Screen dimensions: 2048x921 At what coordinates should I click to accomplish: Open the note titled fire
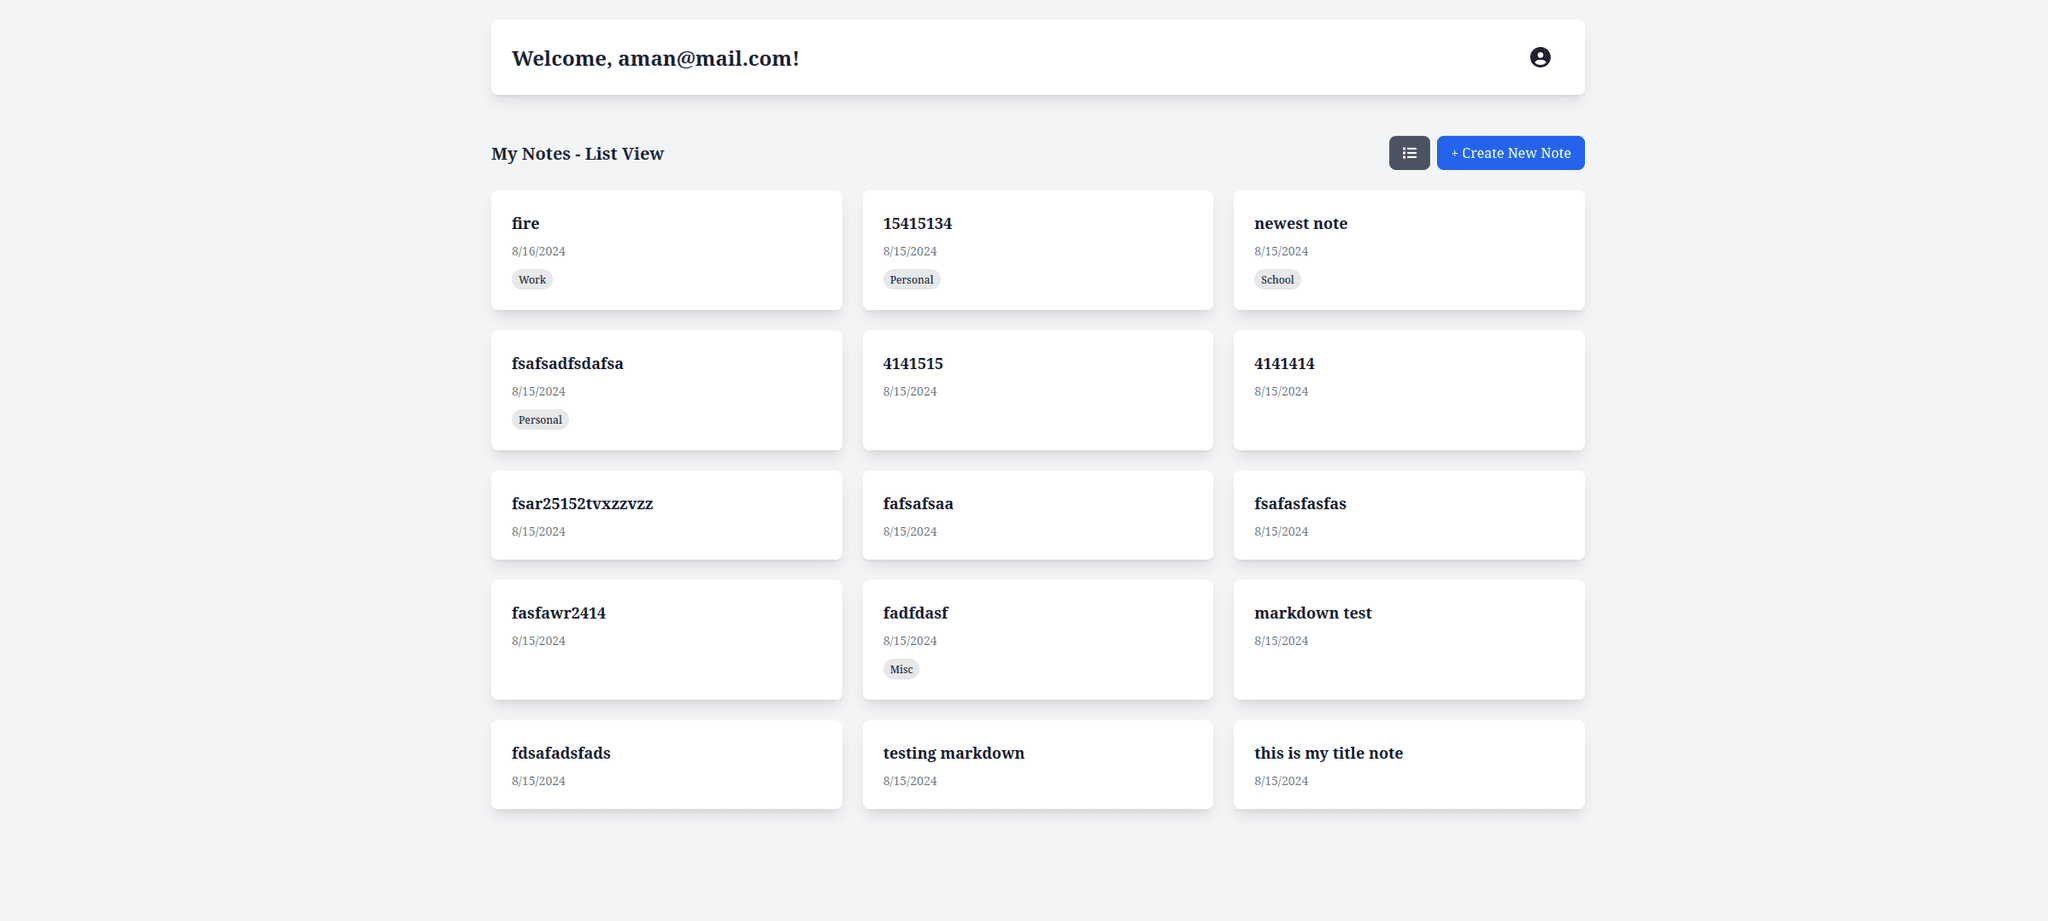click(666, 250)
